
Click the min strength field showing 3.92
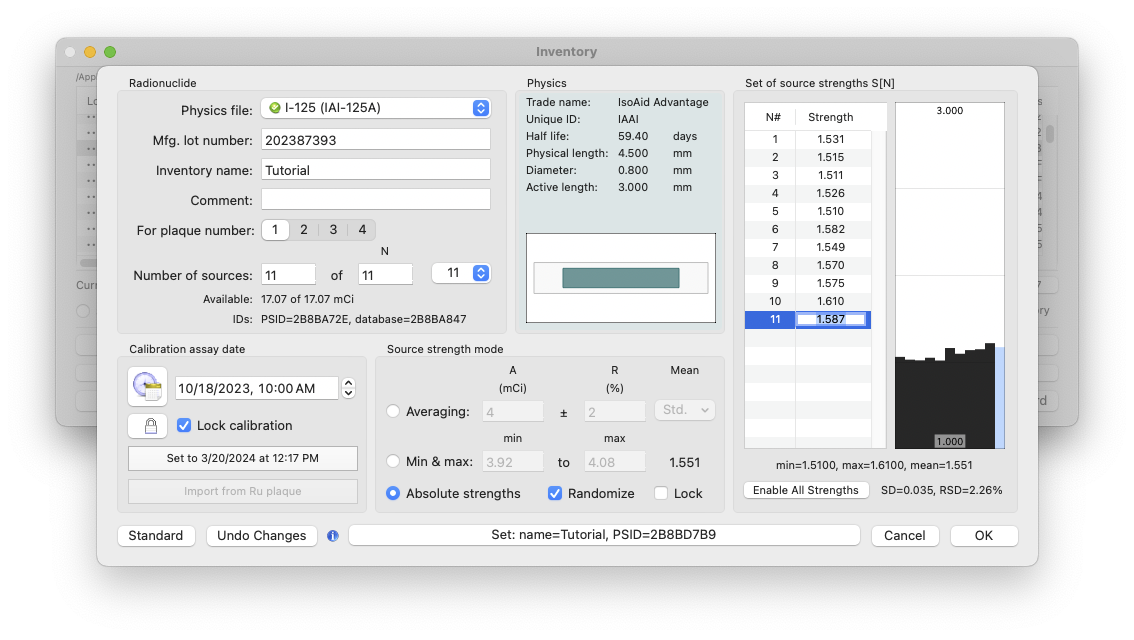[x=513, y=461]
